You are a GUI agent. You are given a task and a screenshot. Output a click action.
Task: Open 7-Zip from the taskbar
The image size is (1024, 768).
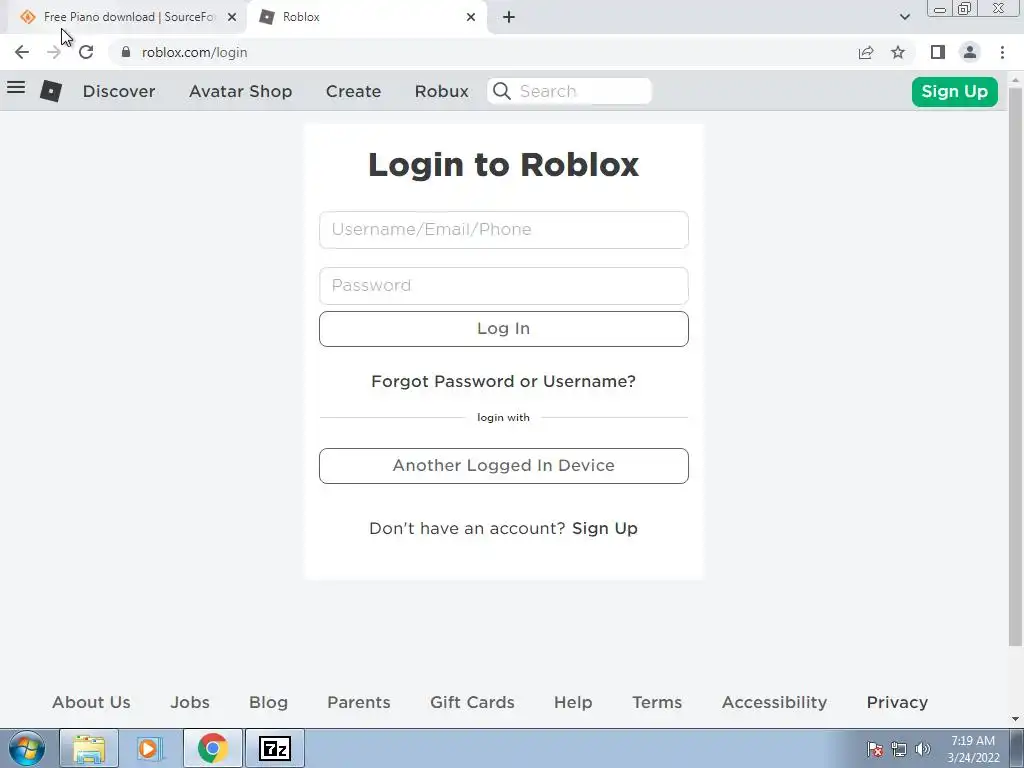click(274, 748)
